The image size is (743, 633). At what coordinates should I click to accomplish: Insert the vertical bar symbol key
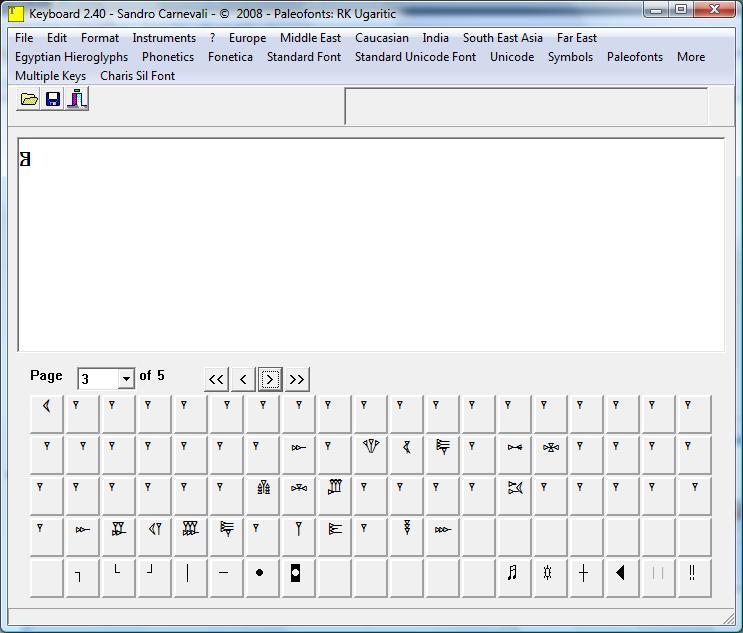click(190, 578)
